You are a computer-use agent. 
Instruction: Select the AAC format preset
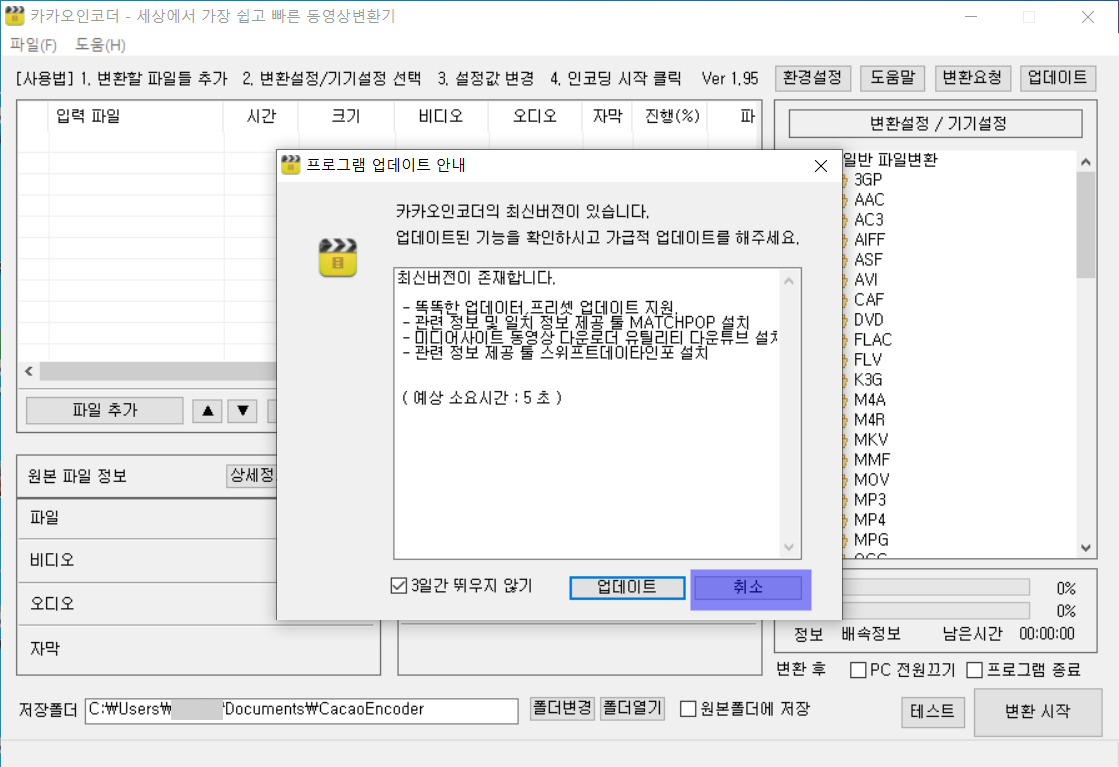869,200
